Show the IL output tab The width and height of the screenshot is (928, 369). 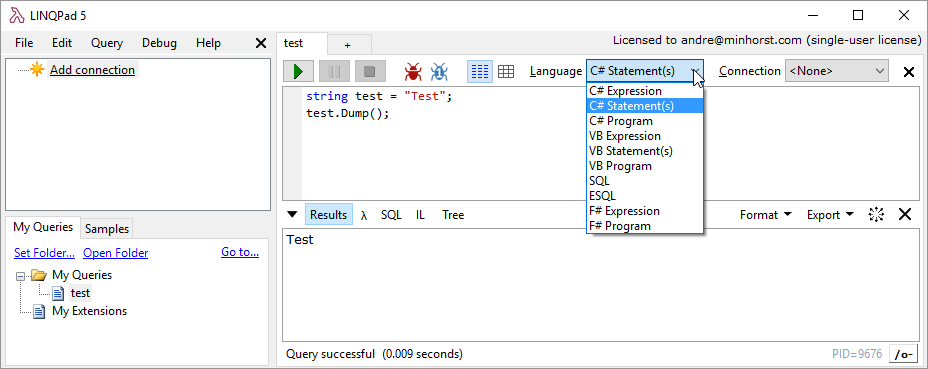pyautogui.click(x=420, y=215)
